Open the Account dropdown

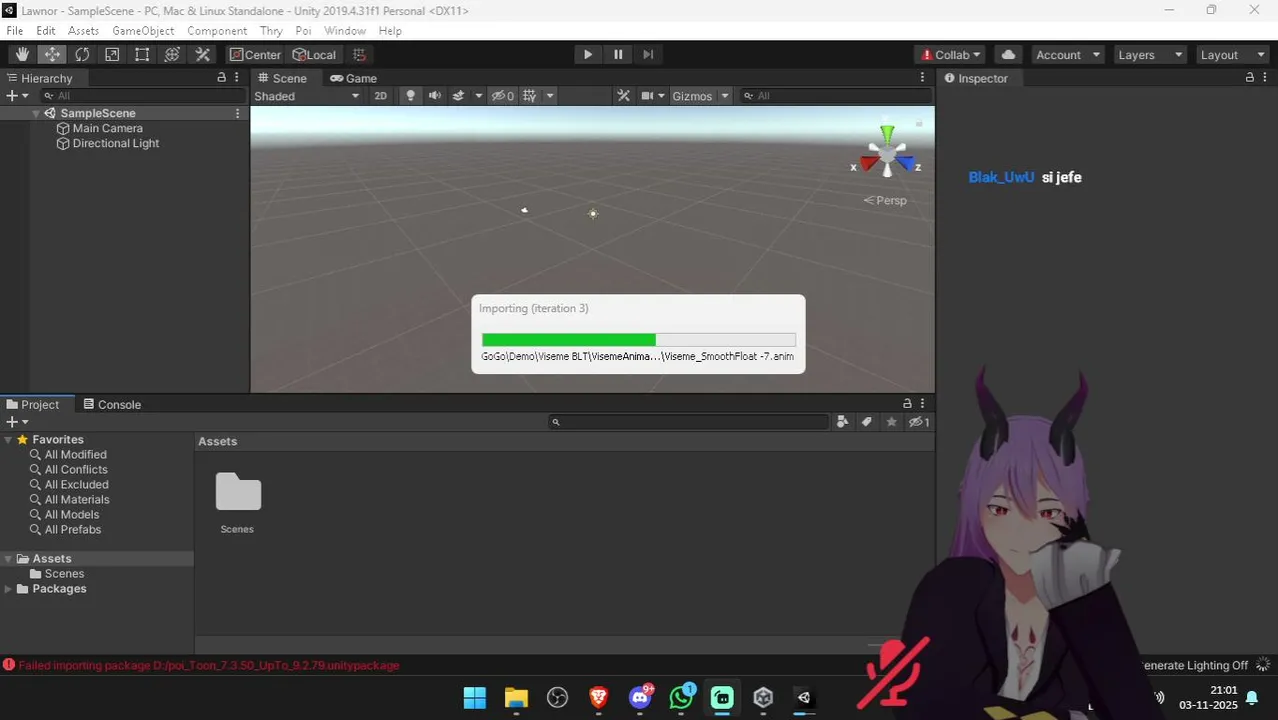click(1068, 55)
